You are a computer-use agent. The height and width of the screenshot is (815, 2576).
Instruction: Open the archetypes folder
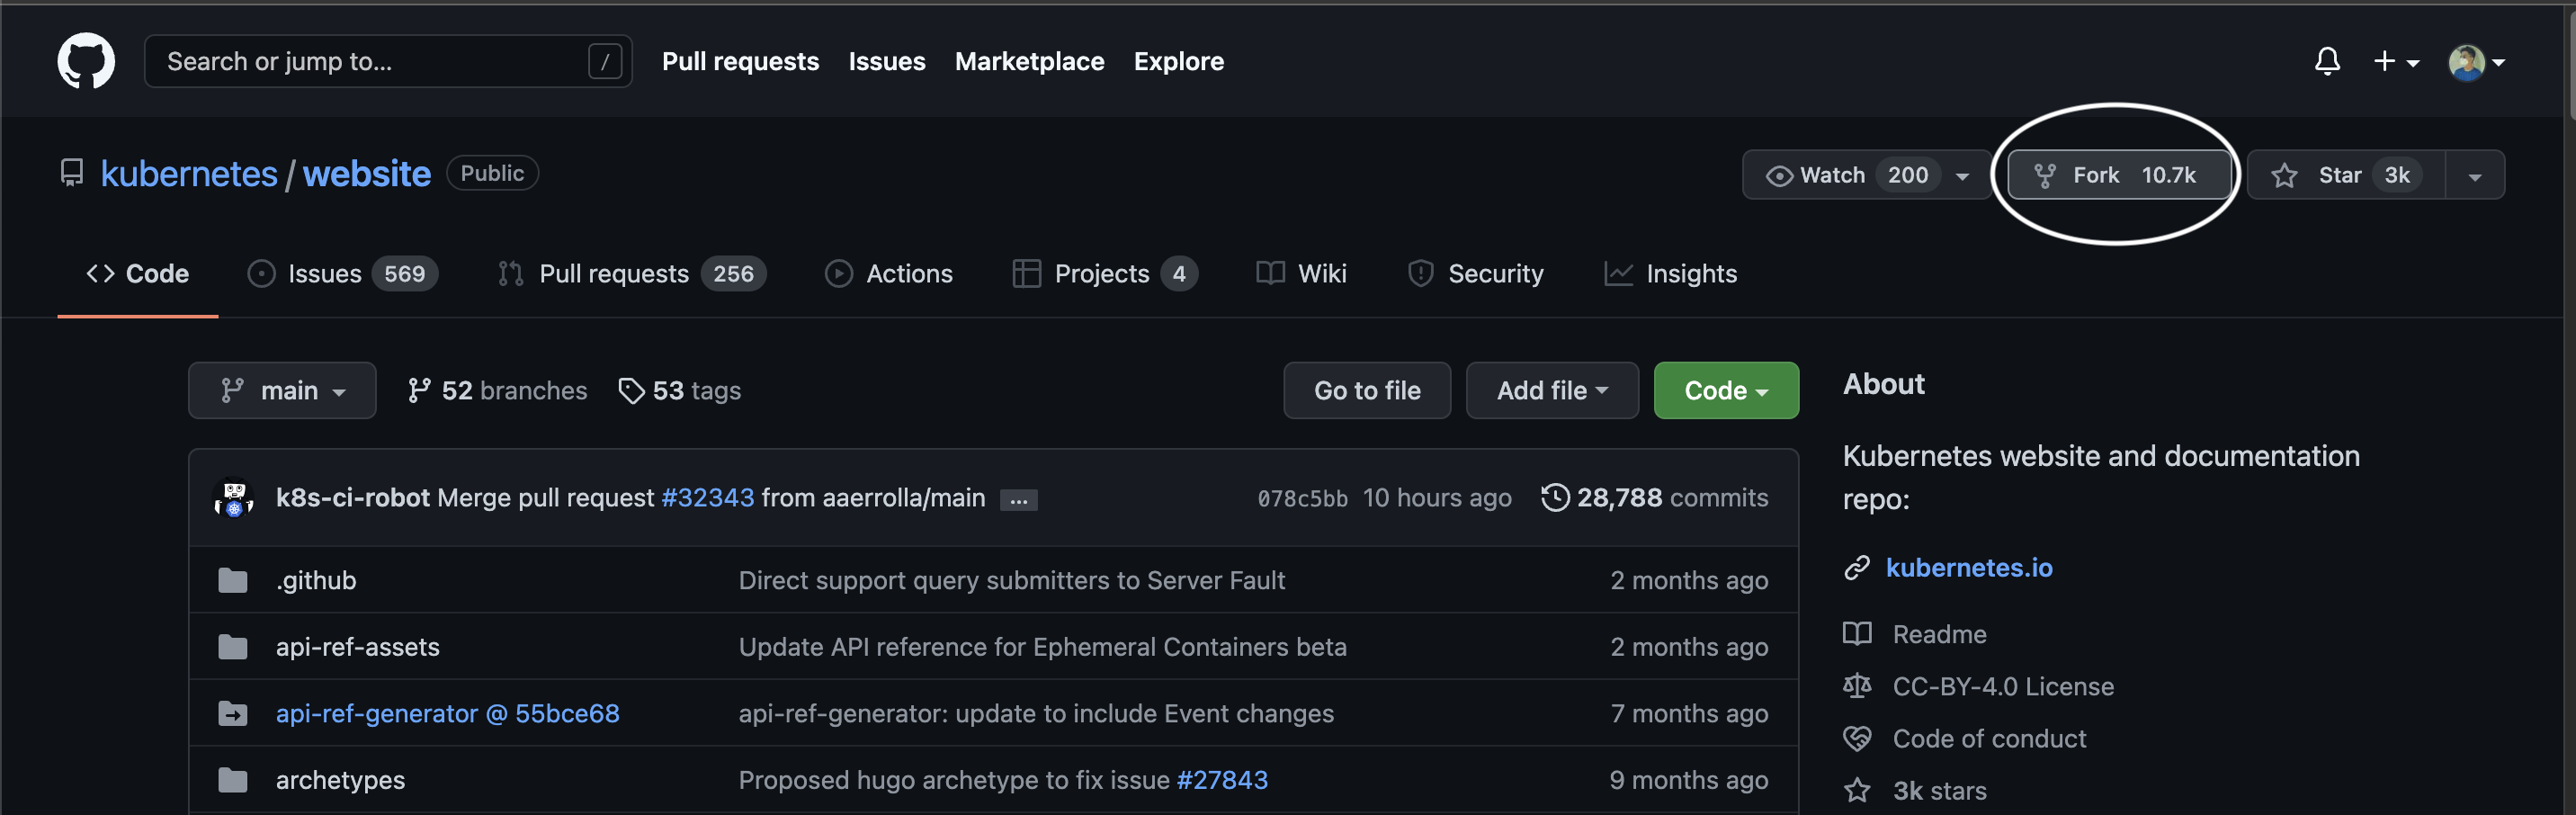(340, 780)
